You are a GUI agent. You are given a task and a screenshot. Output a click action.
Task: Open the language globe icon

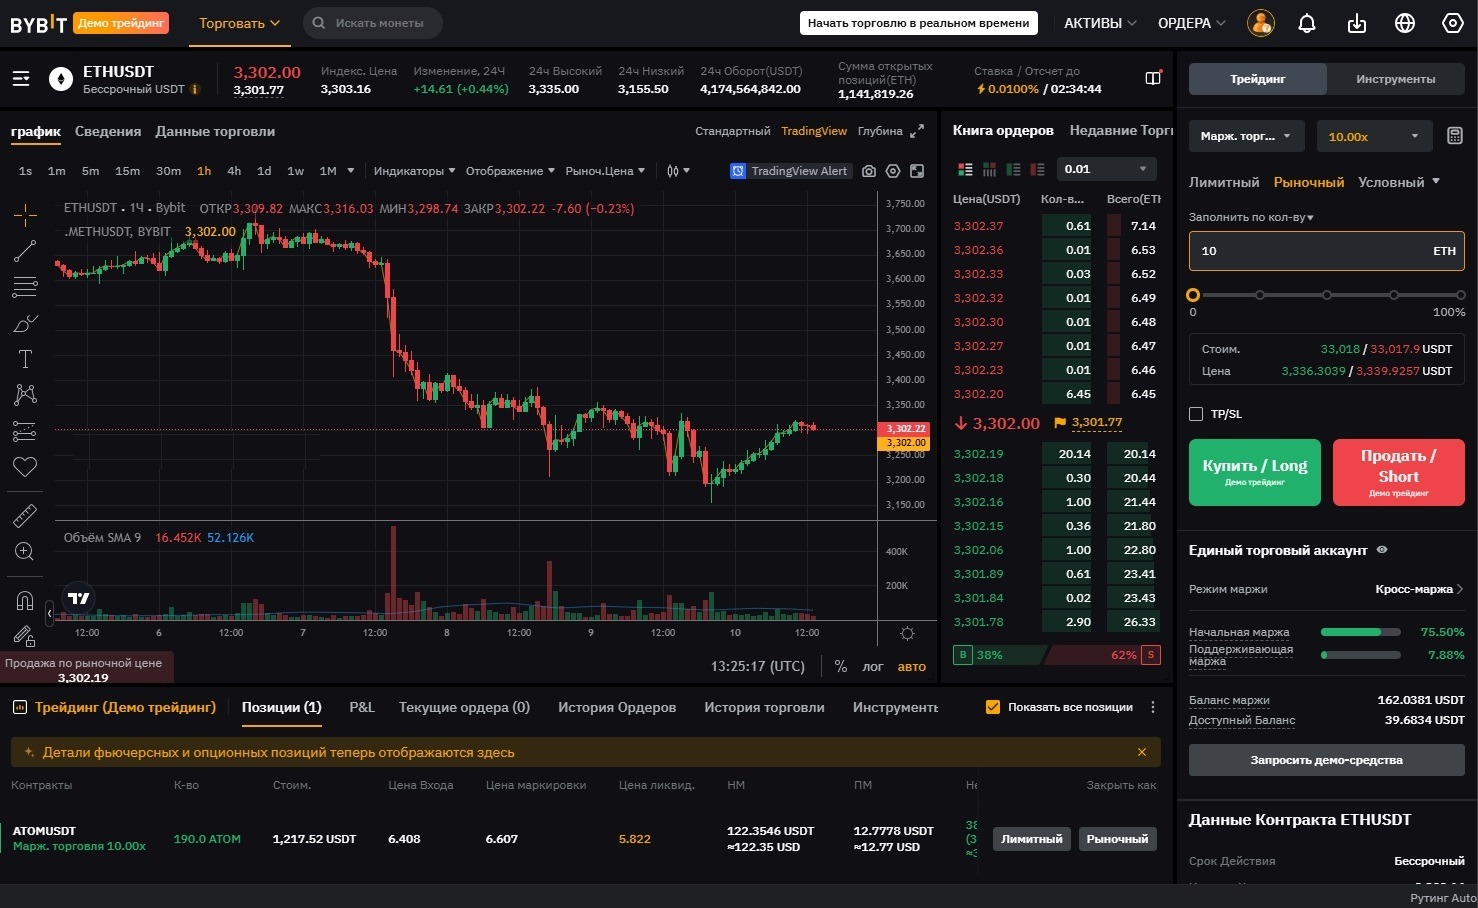(x=1405, y=23)
